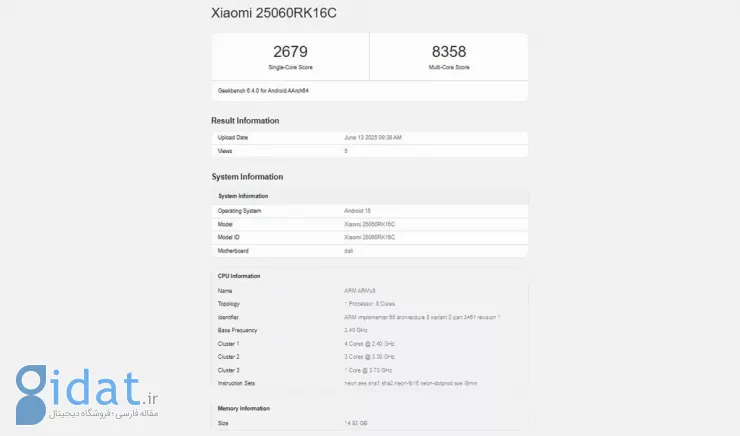The image size is (740, 436).
Task: Select the '1 Processor, 8 Cores' value
Action: [x=370, y=304]
